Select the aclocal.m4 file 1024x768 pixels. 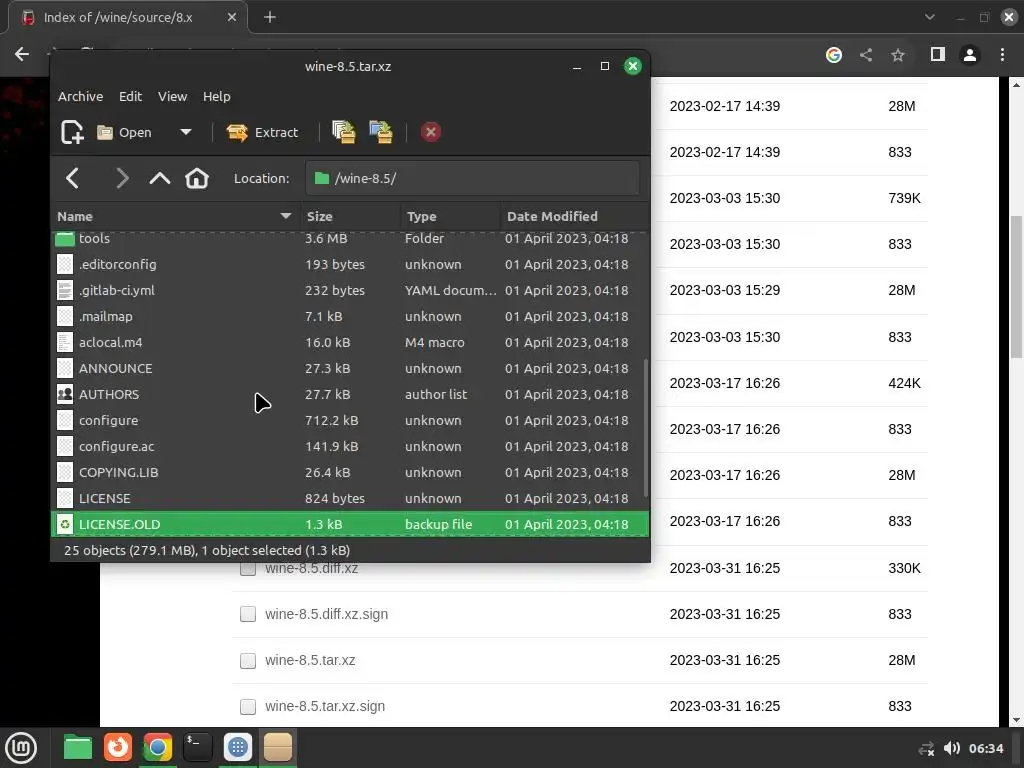350,342
